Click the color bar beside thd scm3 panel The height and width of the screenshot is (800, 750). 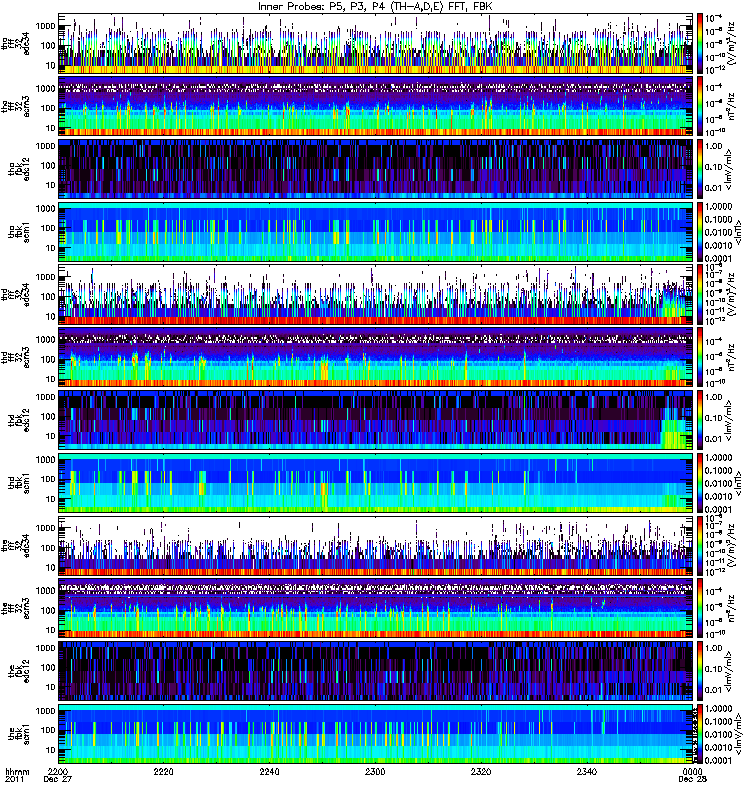pyautogui.click(x=699, y=357)
